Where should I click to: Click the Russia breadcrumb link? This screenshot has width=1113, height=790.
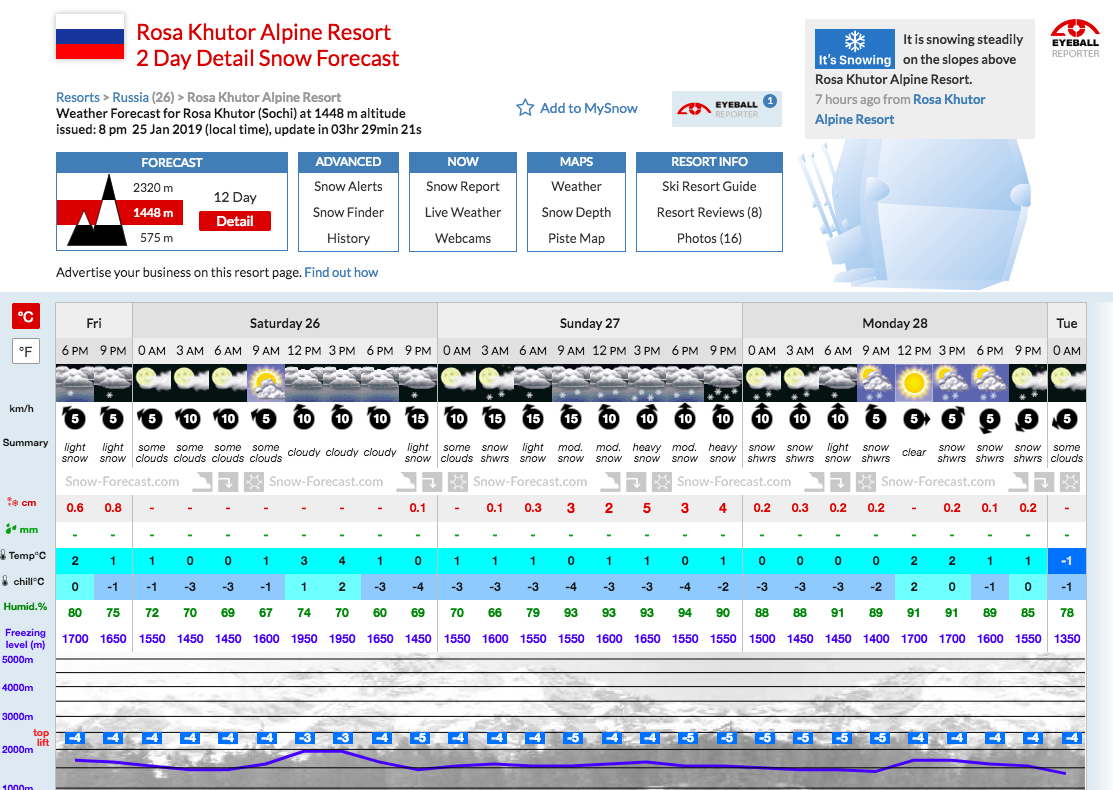pos(131,97)
